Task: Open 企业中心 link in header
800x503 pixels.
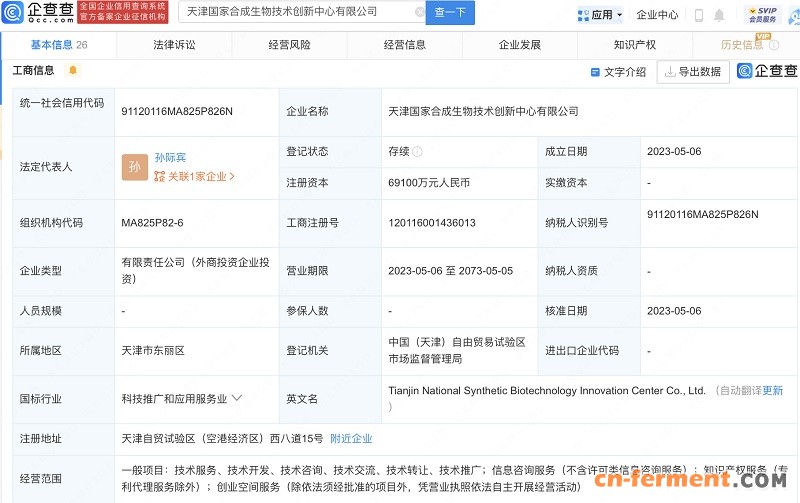Action: pos(657,15)
